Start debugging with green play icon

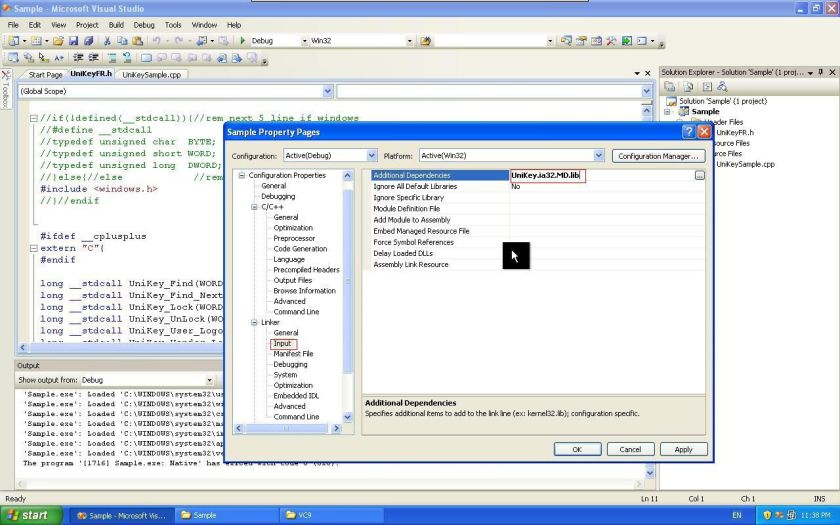(243, 41)
